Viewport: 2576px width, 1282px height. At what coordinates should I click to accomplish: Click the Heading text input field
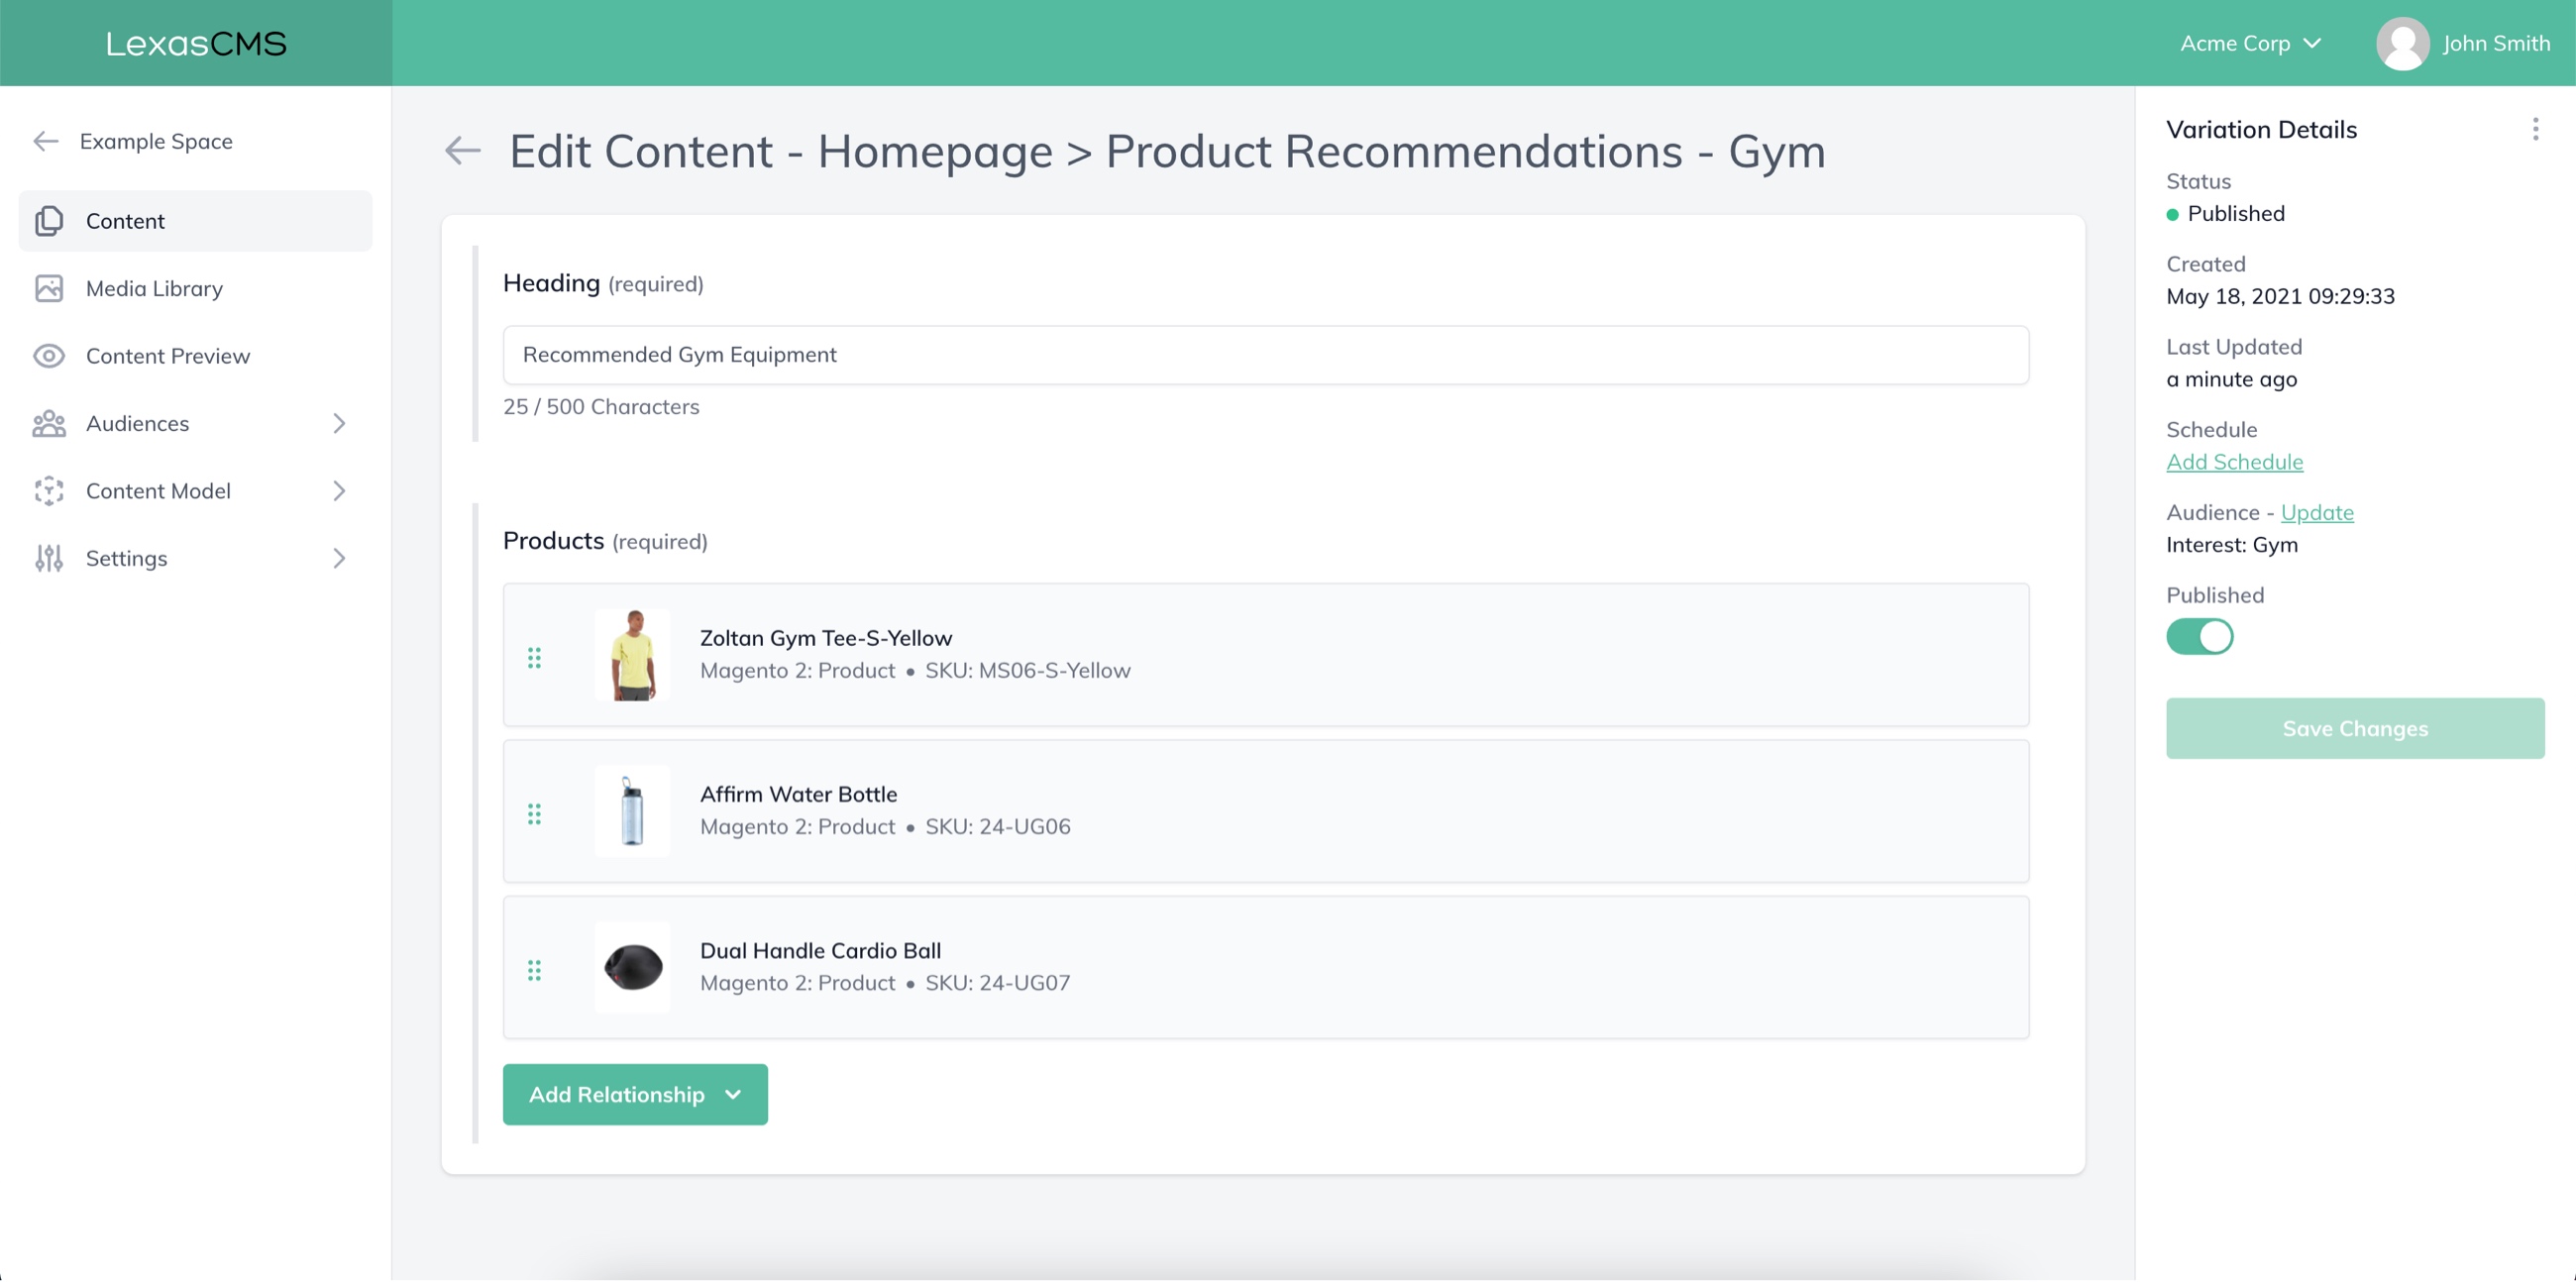[1265, 355]
